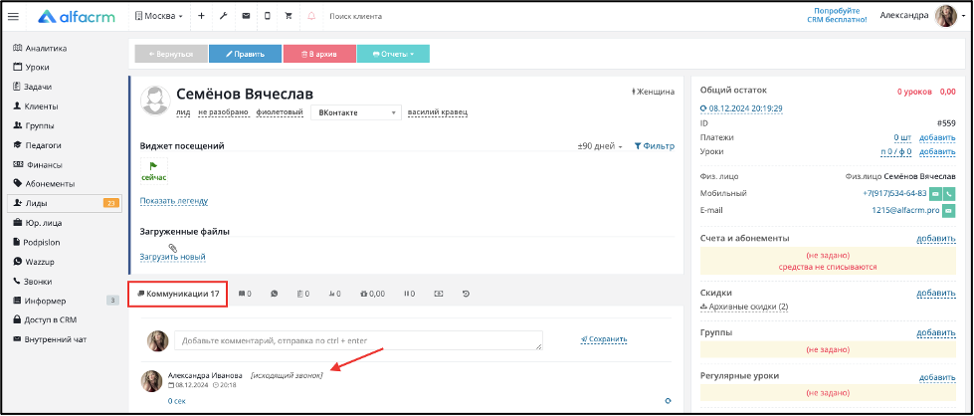
Task: Click добавить next to Группы
Action: coord(935,333)
